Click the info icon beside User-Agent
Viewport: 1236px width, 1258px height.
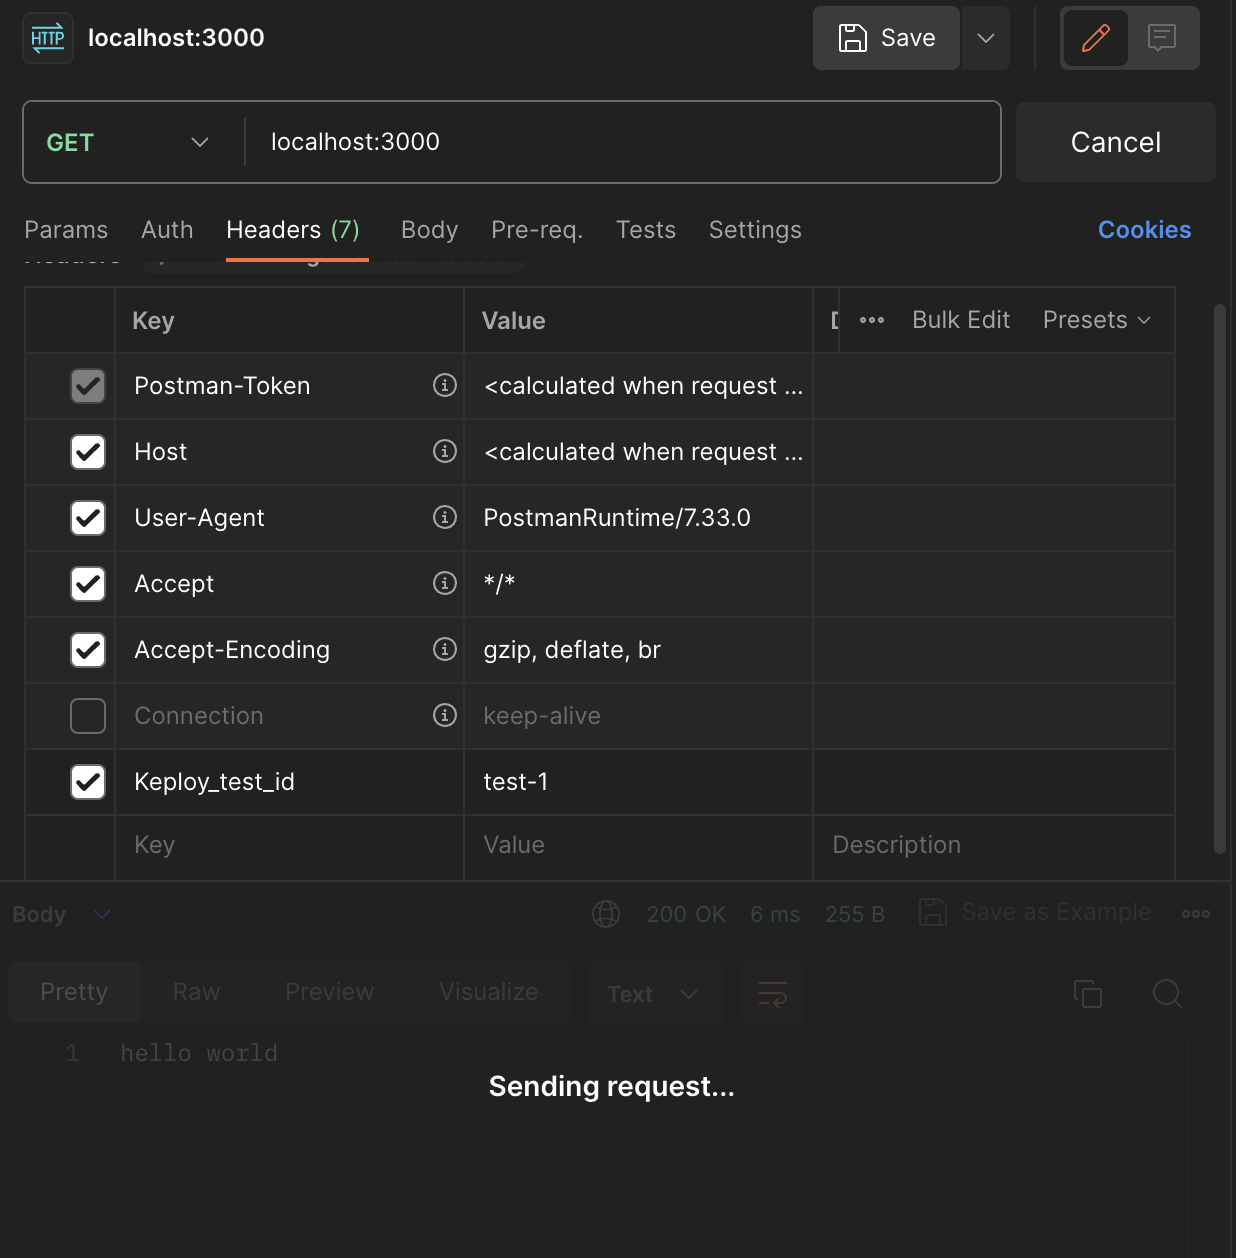click(444, 518)
